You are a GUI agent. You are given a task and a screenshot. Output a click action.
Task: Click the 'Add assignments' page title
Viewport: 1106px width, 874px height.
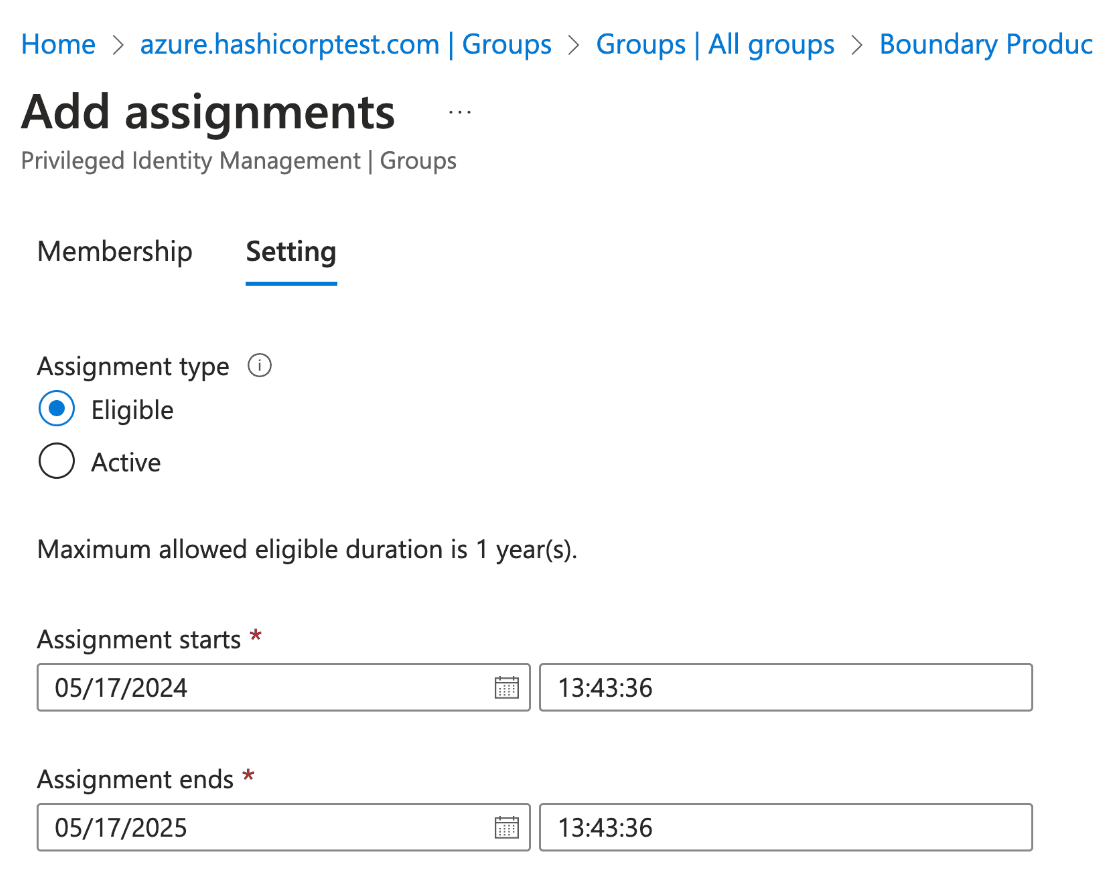(208, 112)
